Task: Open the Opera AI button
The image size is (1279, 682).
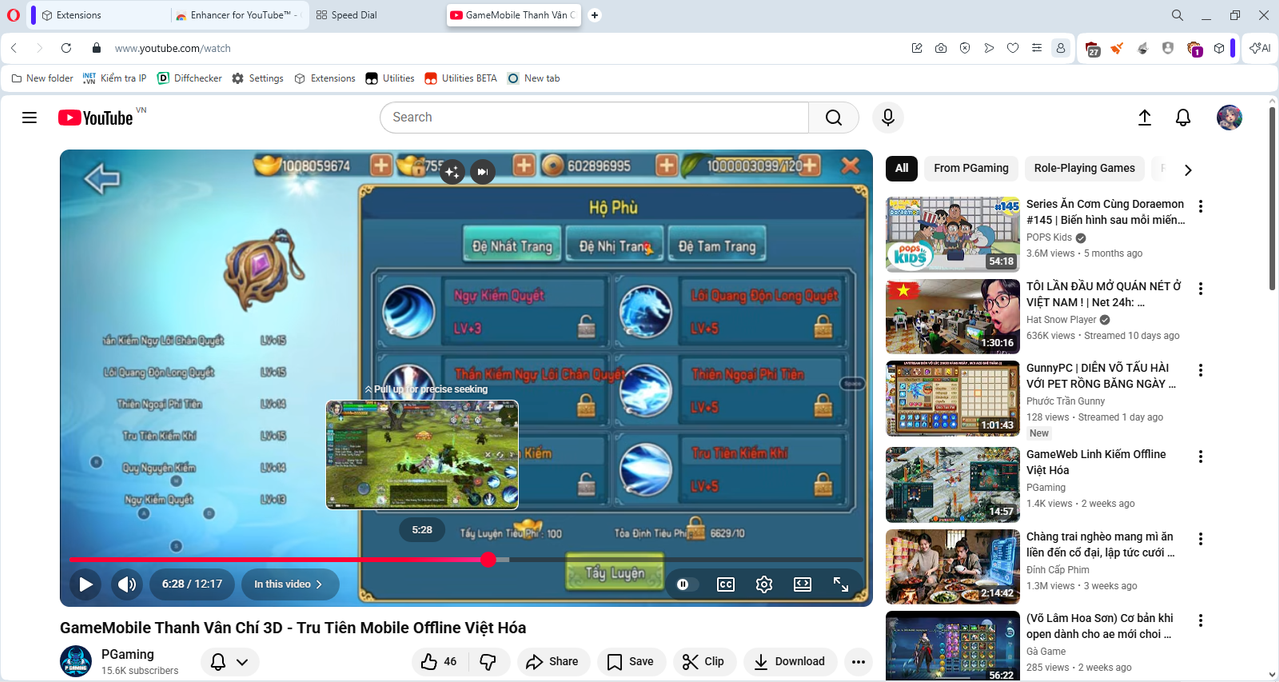Action: [x=1258, y=48]
